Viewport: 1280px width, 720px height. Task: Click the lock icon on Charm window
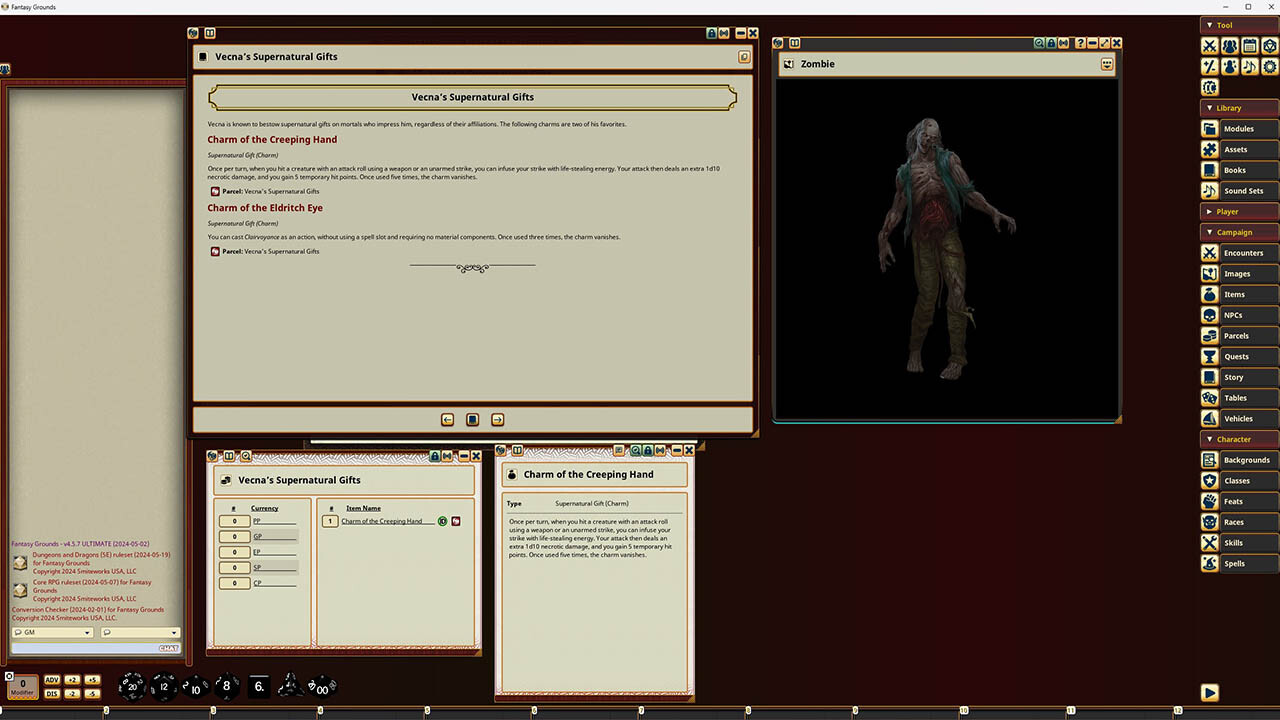(648, 451)
